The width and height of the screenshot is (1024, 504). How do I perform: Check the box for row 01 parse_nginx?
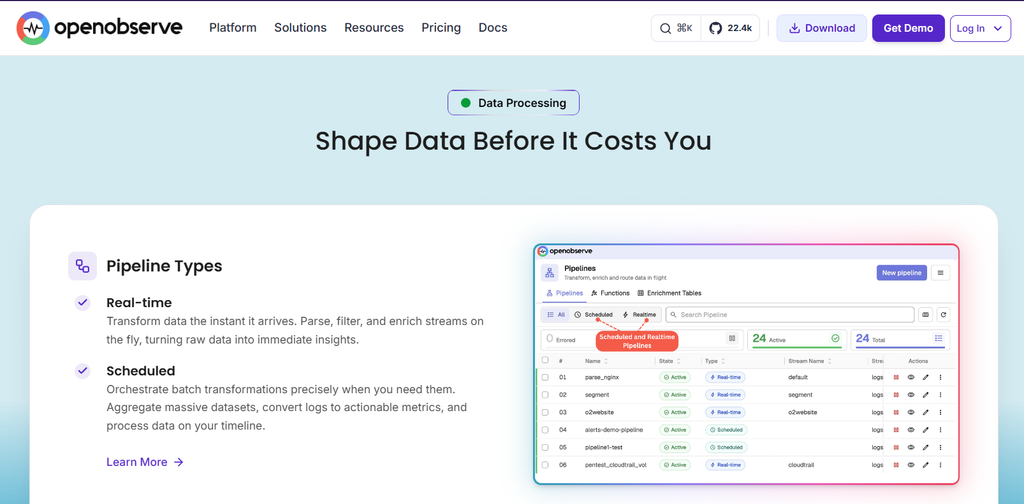(x=545, y=377)
